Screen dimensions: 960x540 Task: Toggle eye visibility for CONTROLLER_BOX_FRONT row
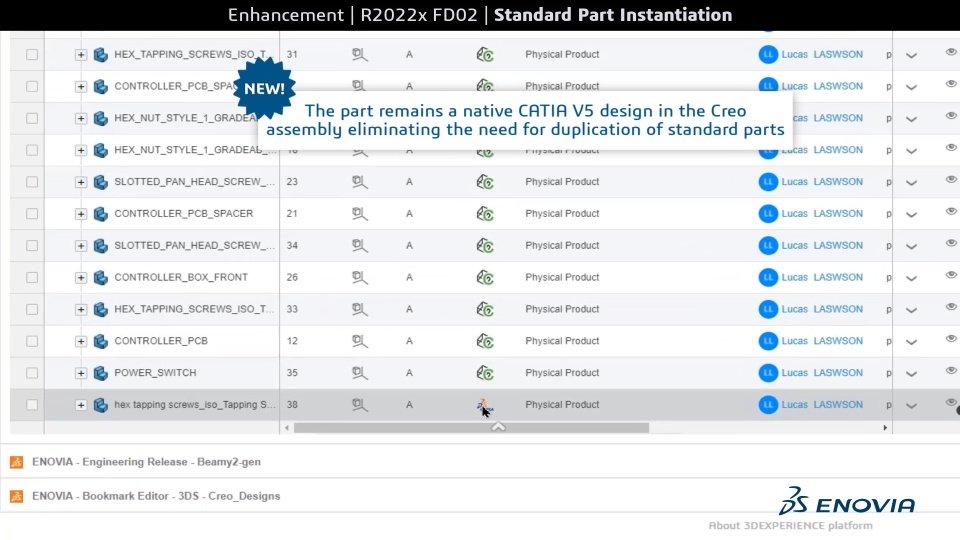[951, 275]
